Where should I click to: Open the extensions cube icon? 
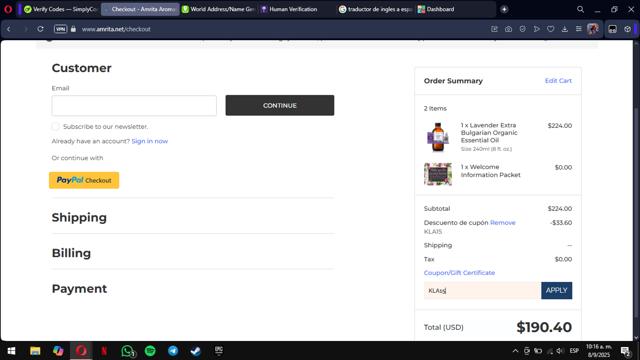(627, 29)
